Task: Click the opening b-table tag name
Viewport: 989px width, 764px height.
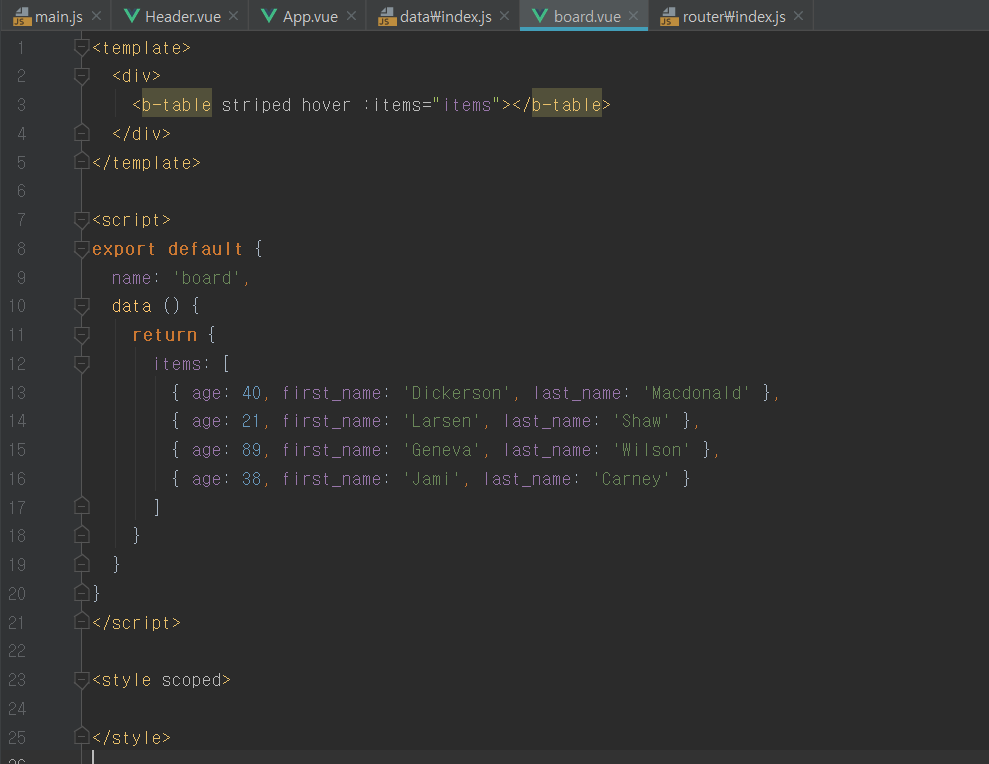Action: [177, 105]
